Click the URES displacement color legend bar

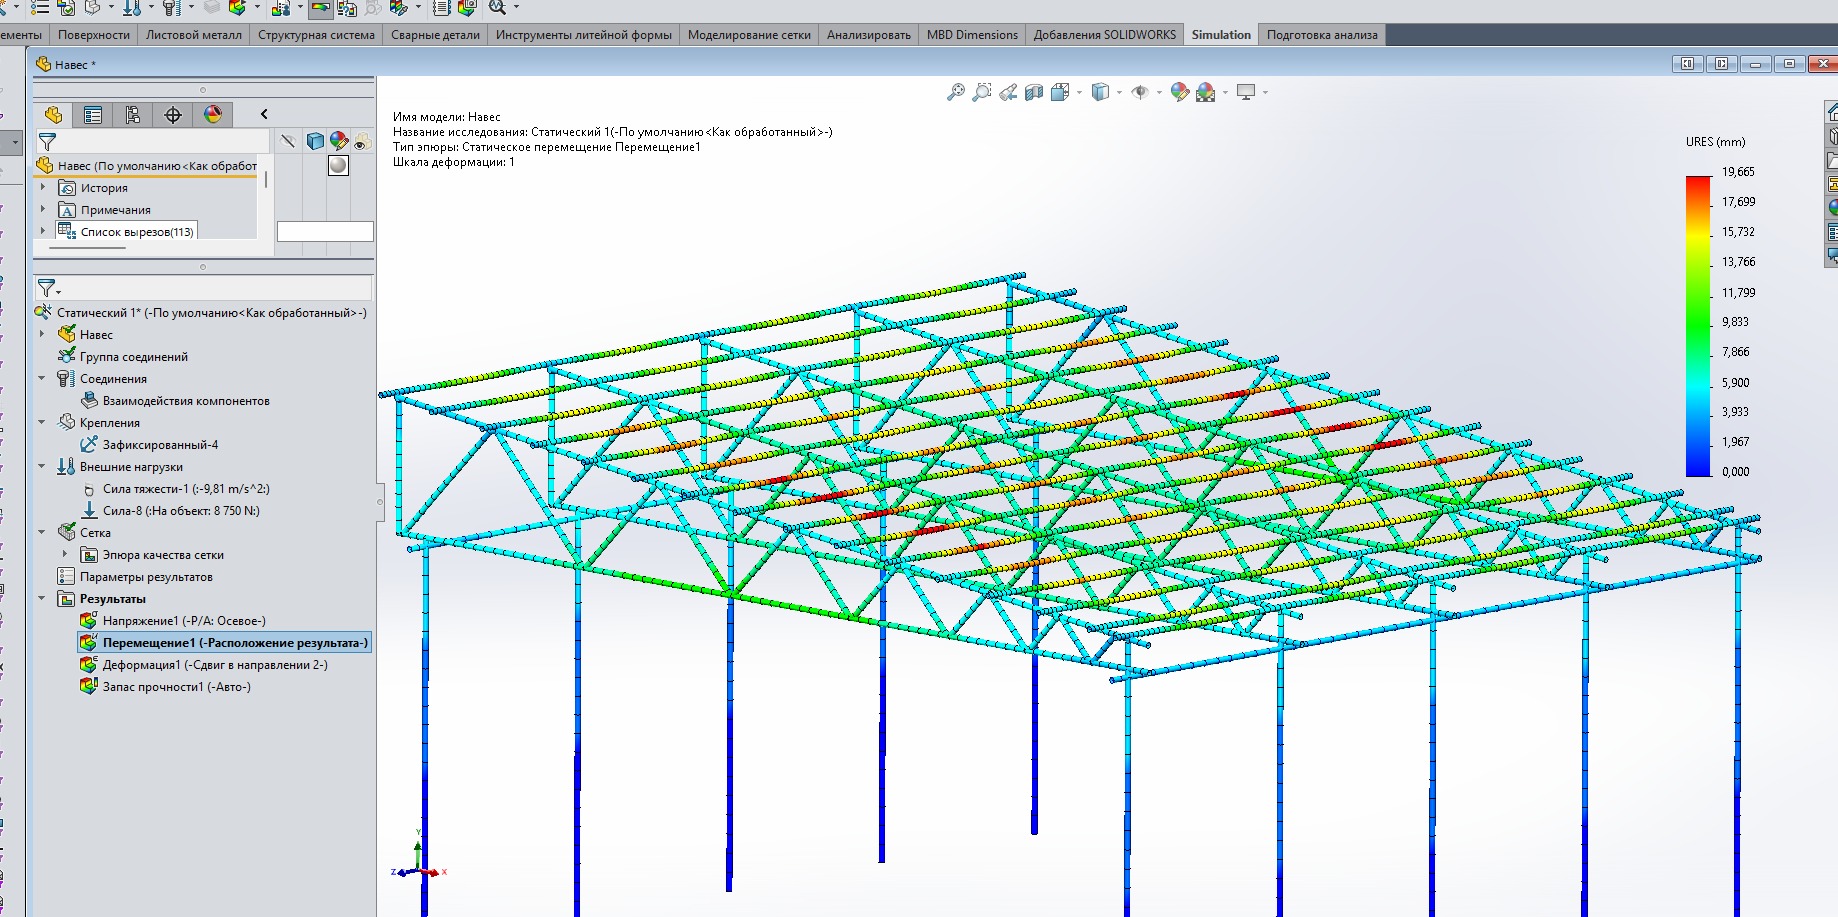click(1698, 326)
